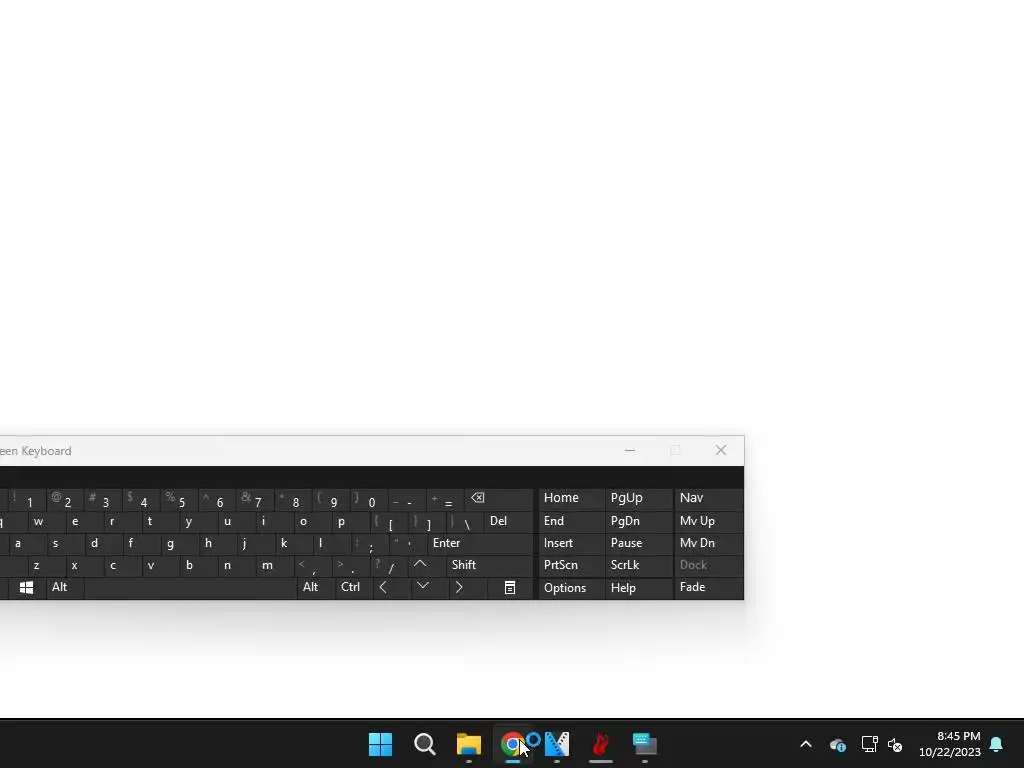Click the context menu key icon
Viewport: 1024px width, 768px height.
510,588
